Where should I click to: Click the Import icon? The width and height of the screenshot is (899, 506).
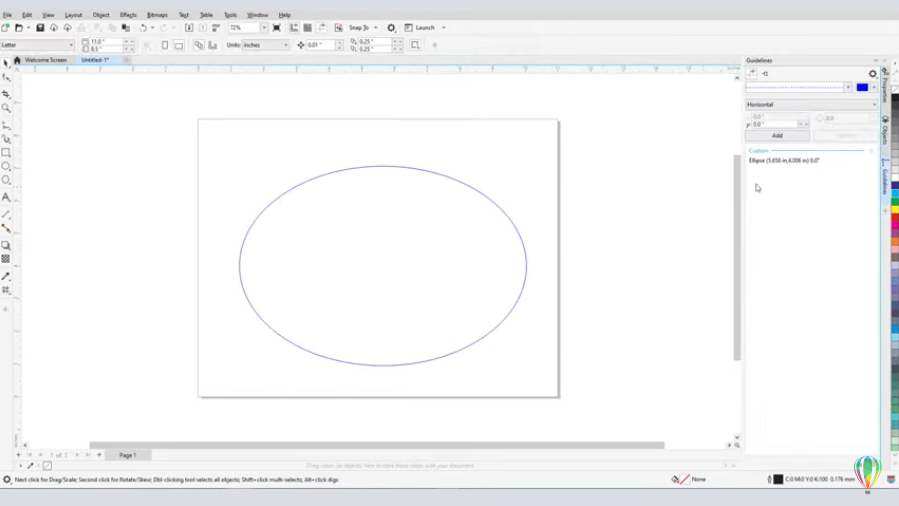pos(189,28)
